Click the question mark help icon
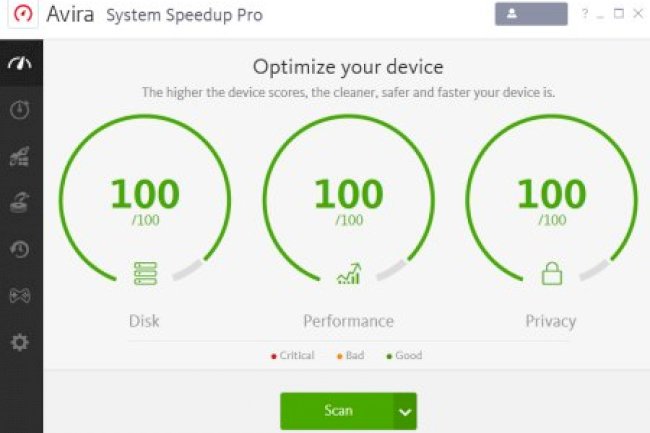650x433 pixels. click(585, 14)
